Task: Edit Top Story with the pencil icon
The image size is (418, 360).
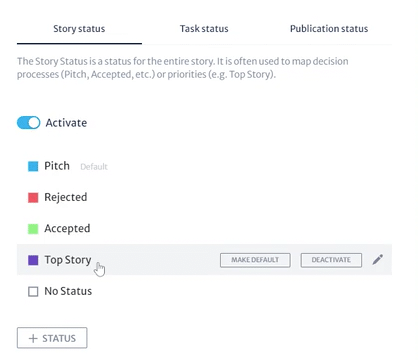Action: [x=378, y=260]
